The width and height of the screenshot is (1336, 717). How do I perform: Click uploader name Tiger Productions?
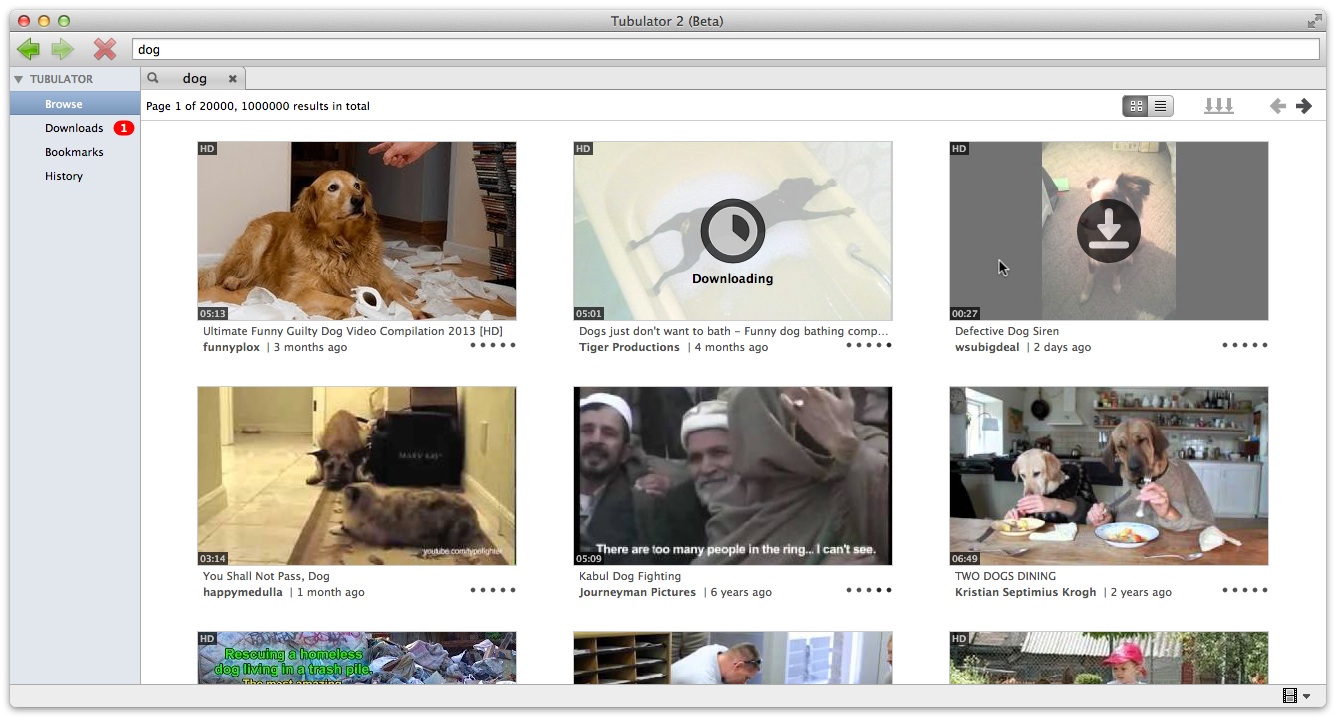point(629,347)
